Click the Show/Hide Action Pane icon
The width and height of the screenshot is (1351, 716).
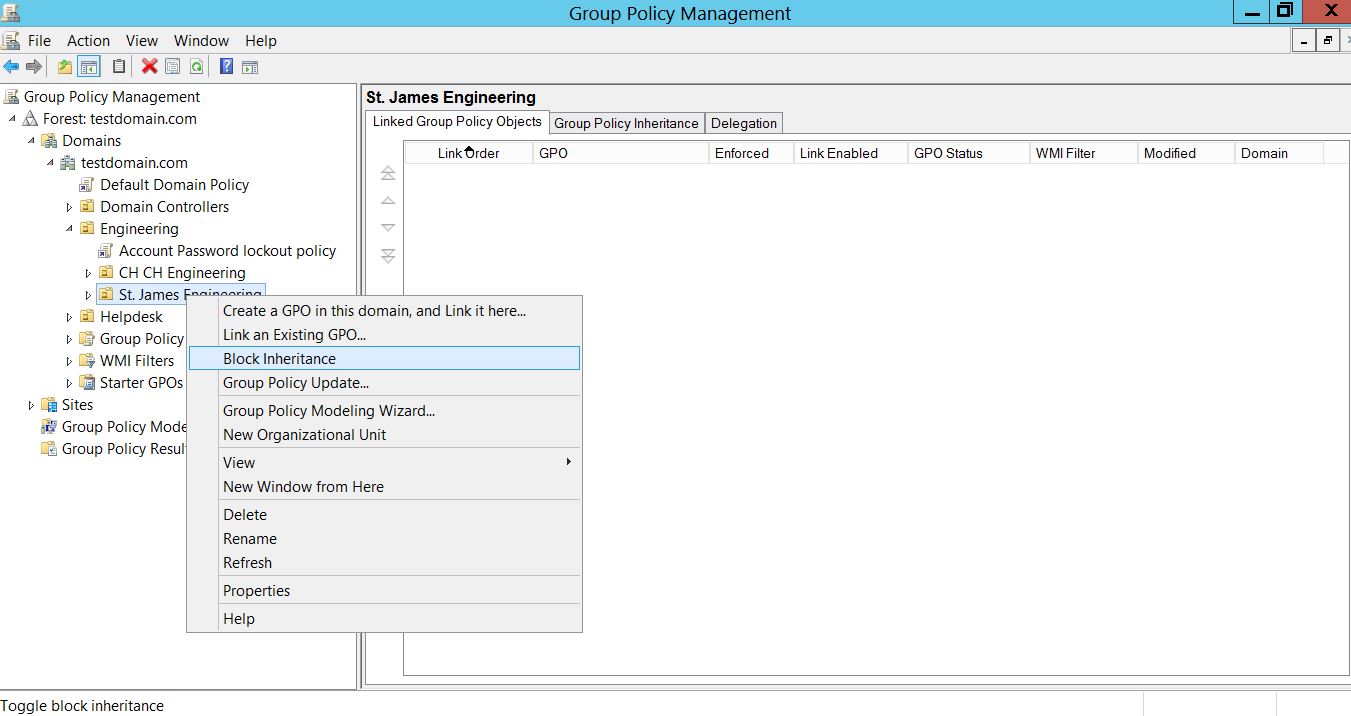tap(250, 67)
